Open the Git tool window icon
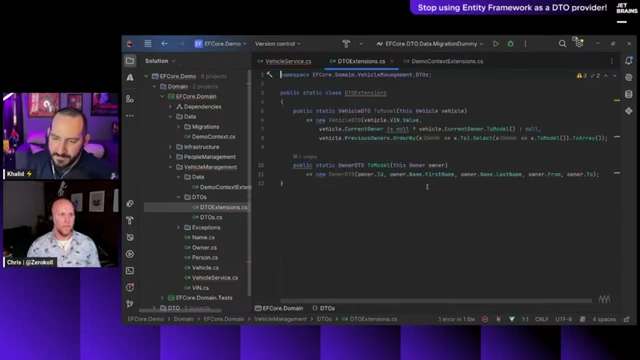The width and height of the screenshot is (640, 360). [130, 304]
